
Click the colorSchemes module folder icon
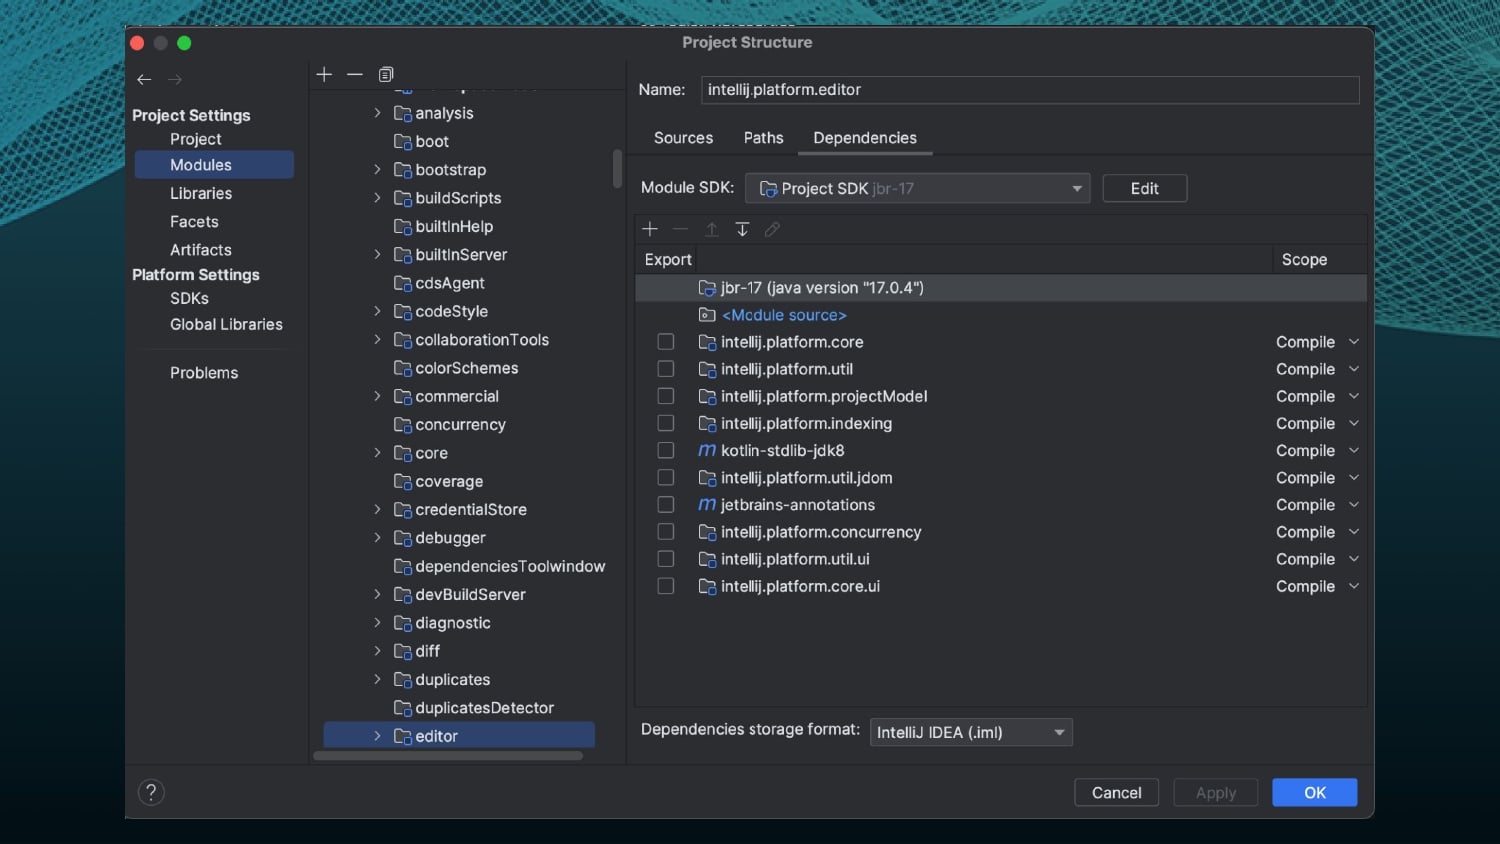click(x=403, y=369)
